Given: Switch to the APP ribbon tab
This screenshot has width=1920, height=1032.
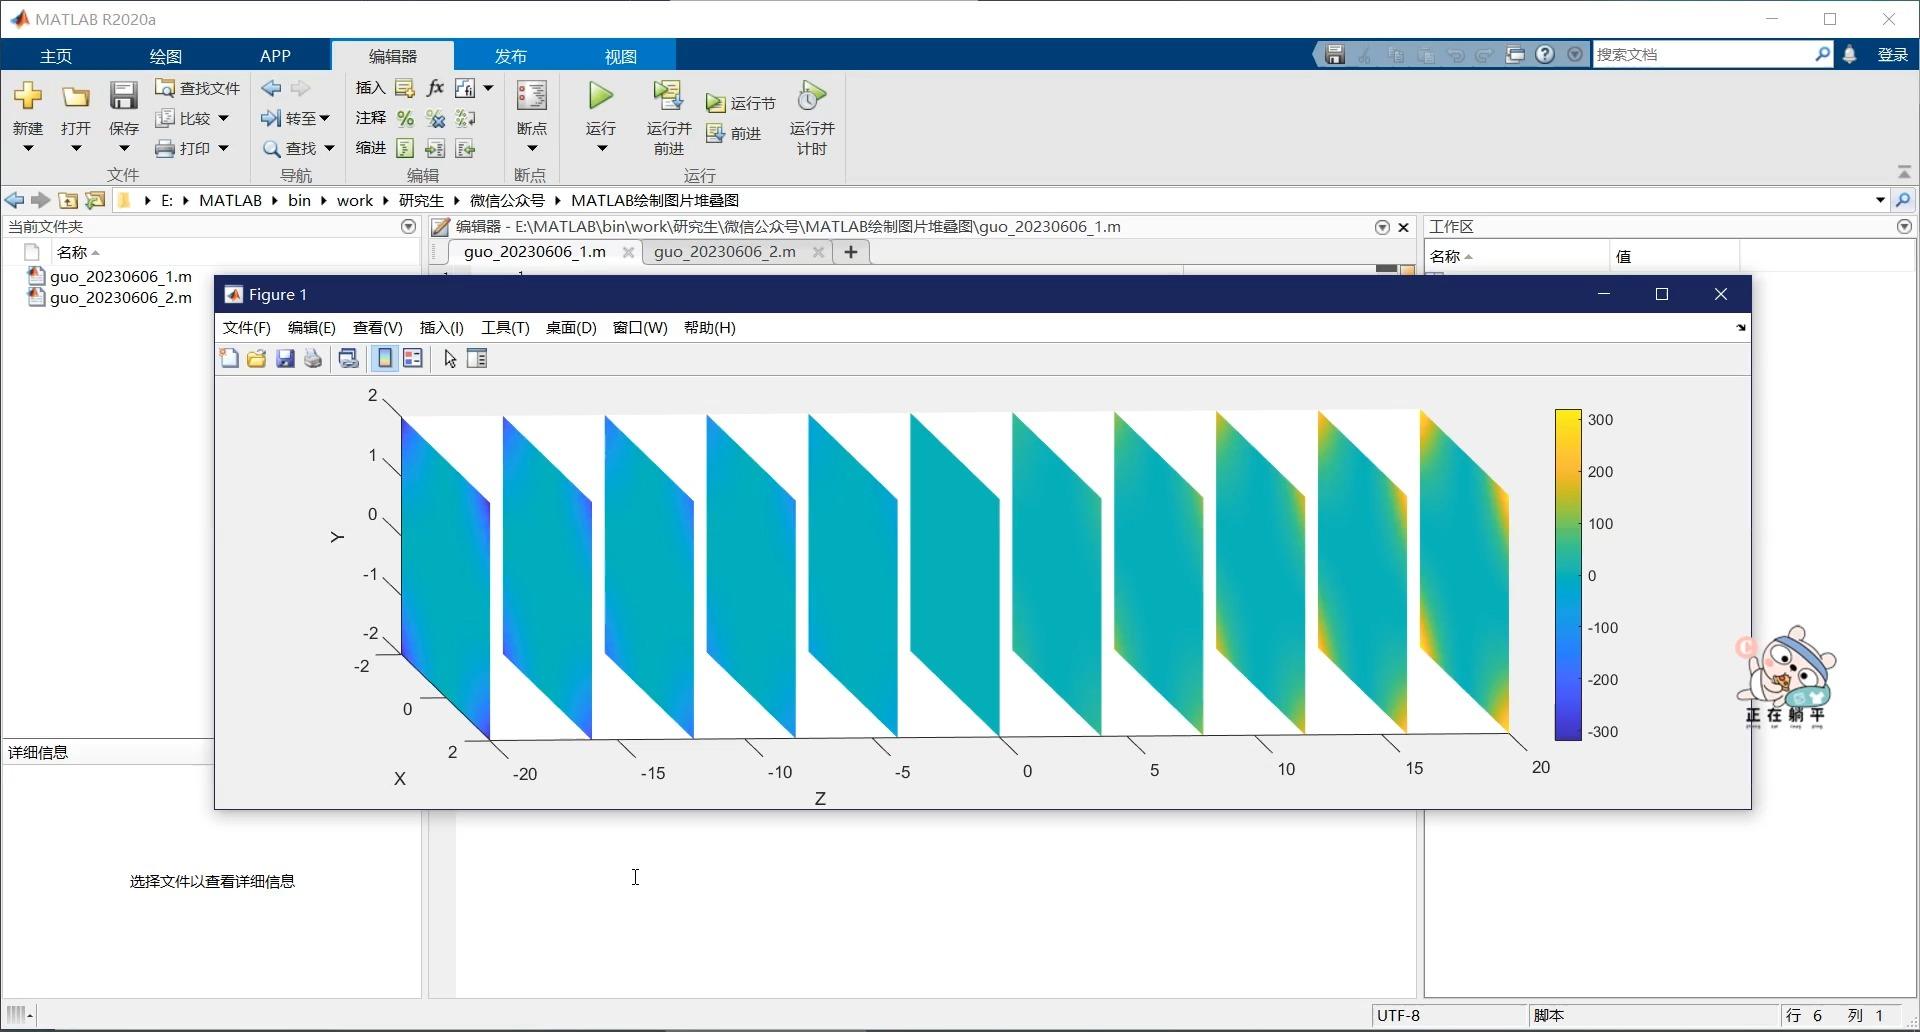Looking at the screenshot, I should (275, 56).
